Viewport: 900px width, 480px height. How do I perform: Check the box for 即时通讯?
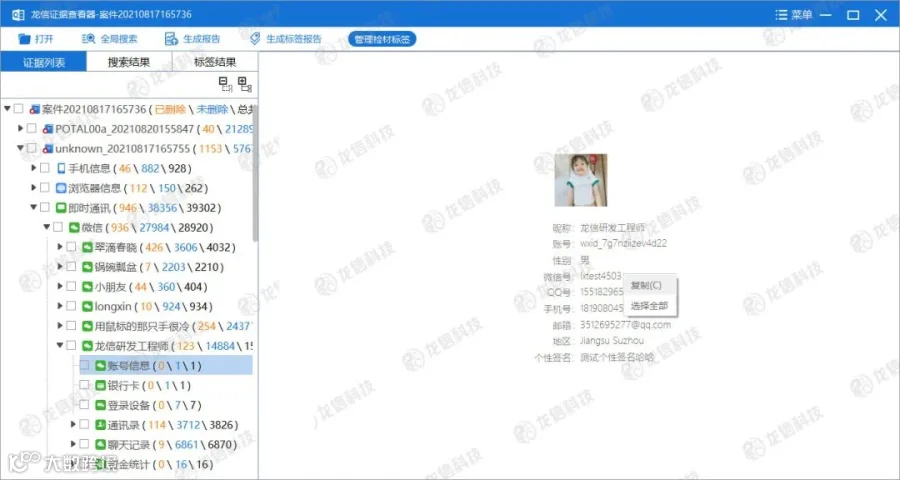[45, 208]
